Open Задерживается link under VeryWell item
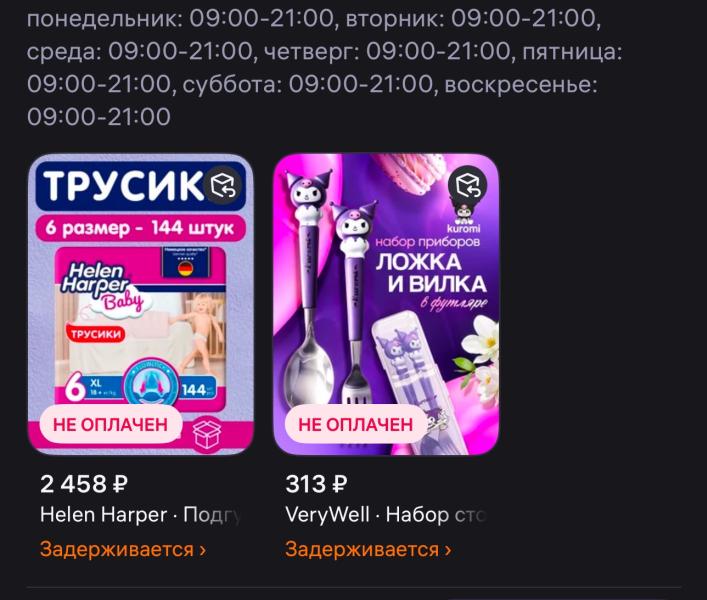The height and width of the screenshot is (600, 707). tap(368, 550)
